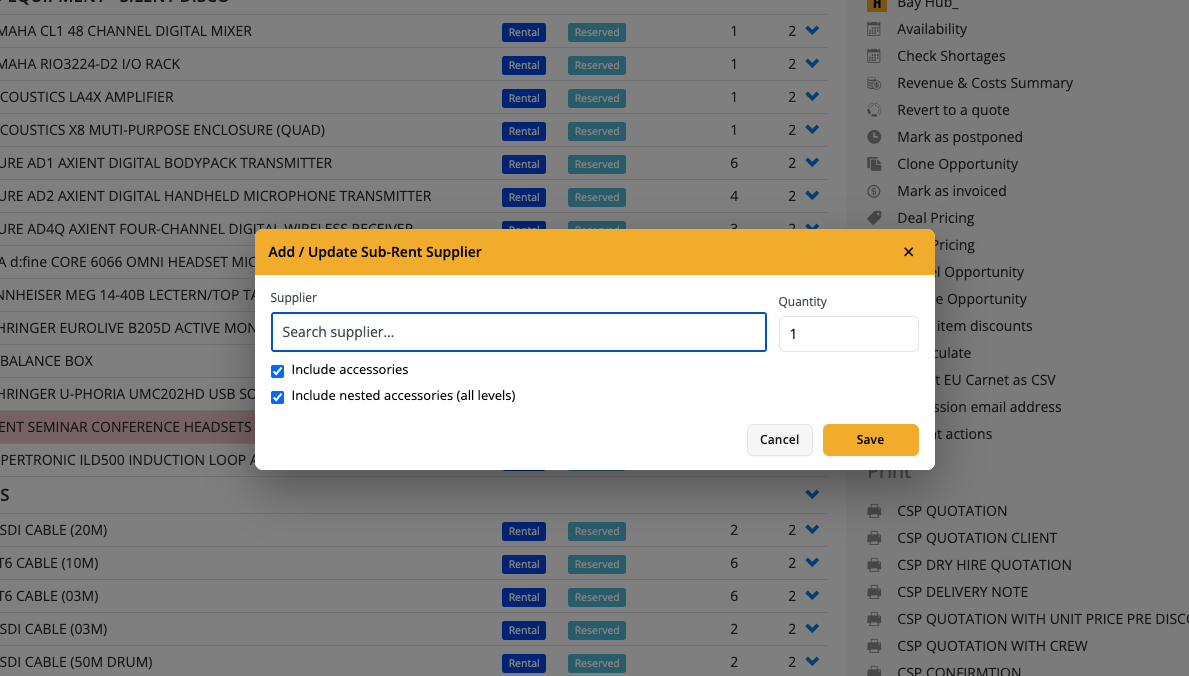Print CSP QUOTATION CLIENT printer icon

click(874, 538)
